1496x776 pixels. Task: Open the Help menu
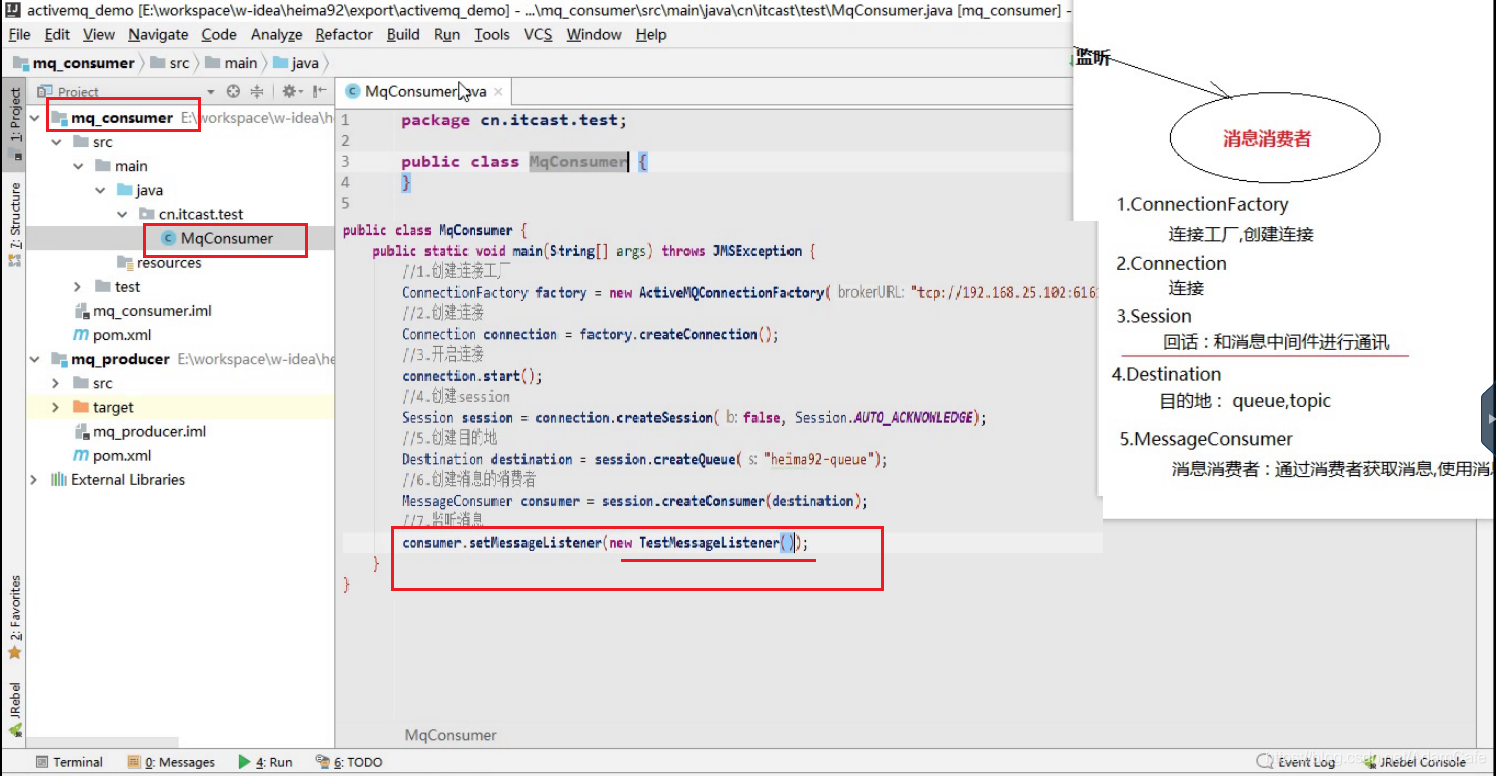pos(650,34)
